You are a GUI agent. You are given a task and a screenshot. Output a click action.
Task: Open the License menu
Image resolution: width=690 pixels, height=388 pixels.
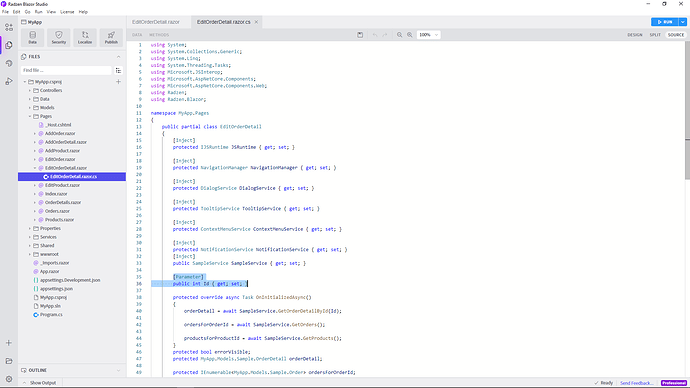tap(67, 12)
